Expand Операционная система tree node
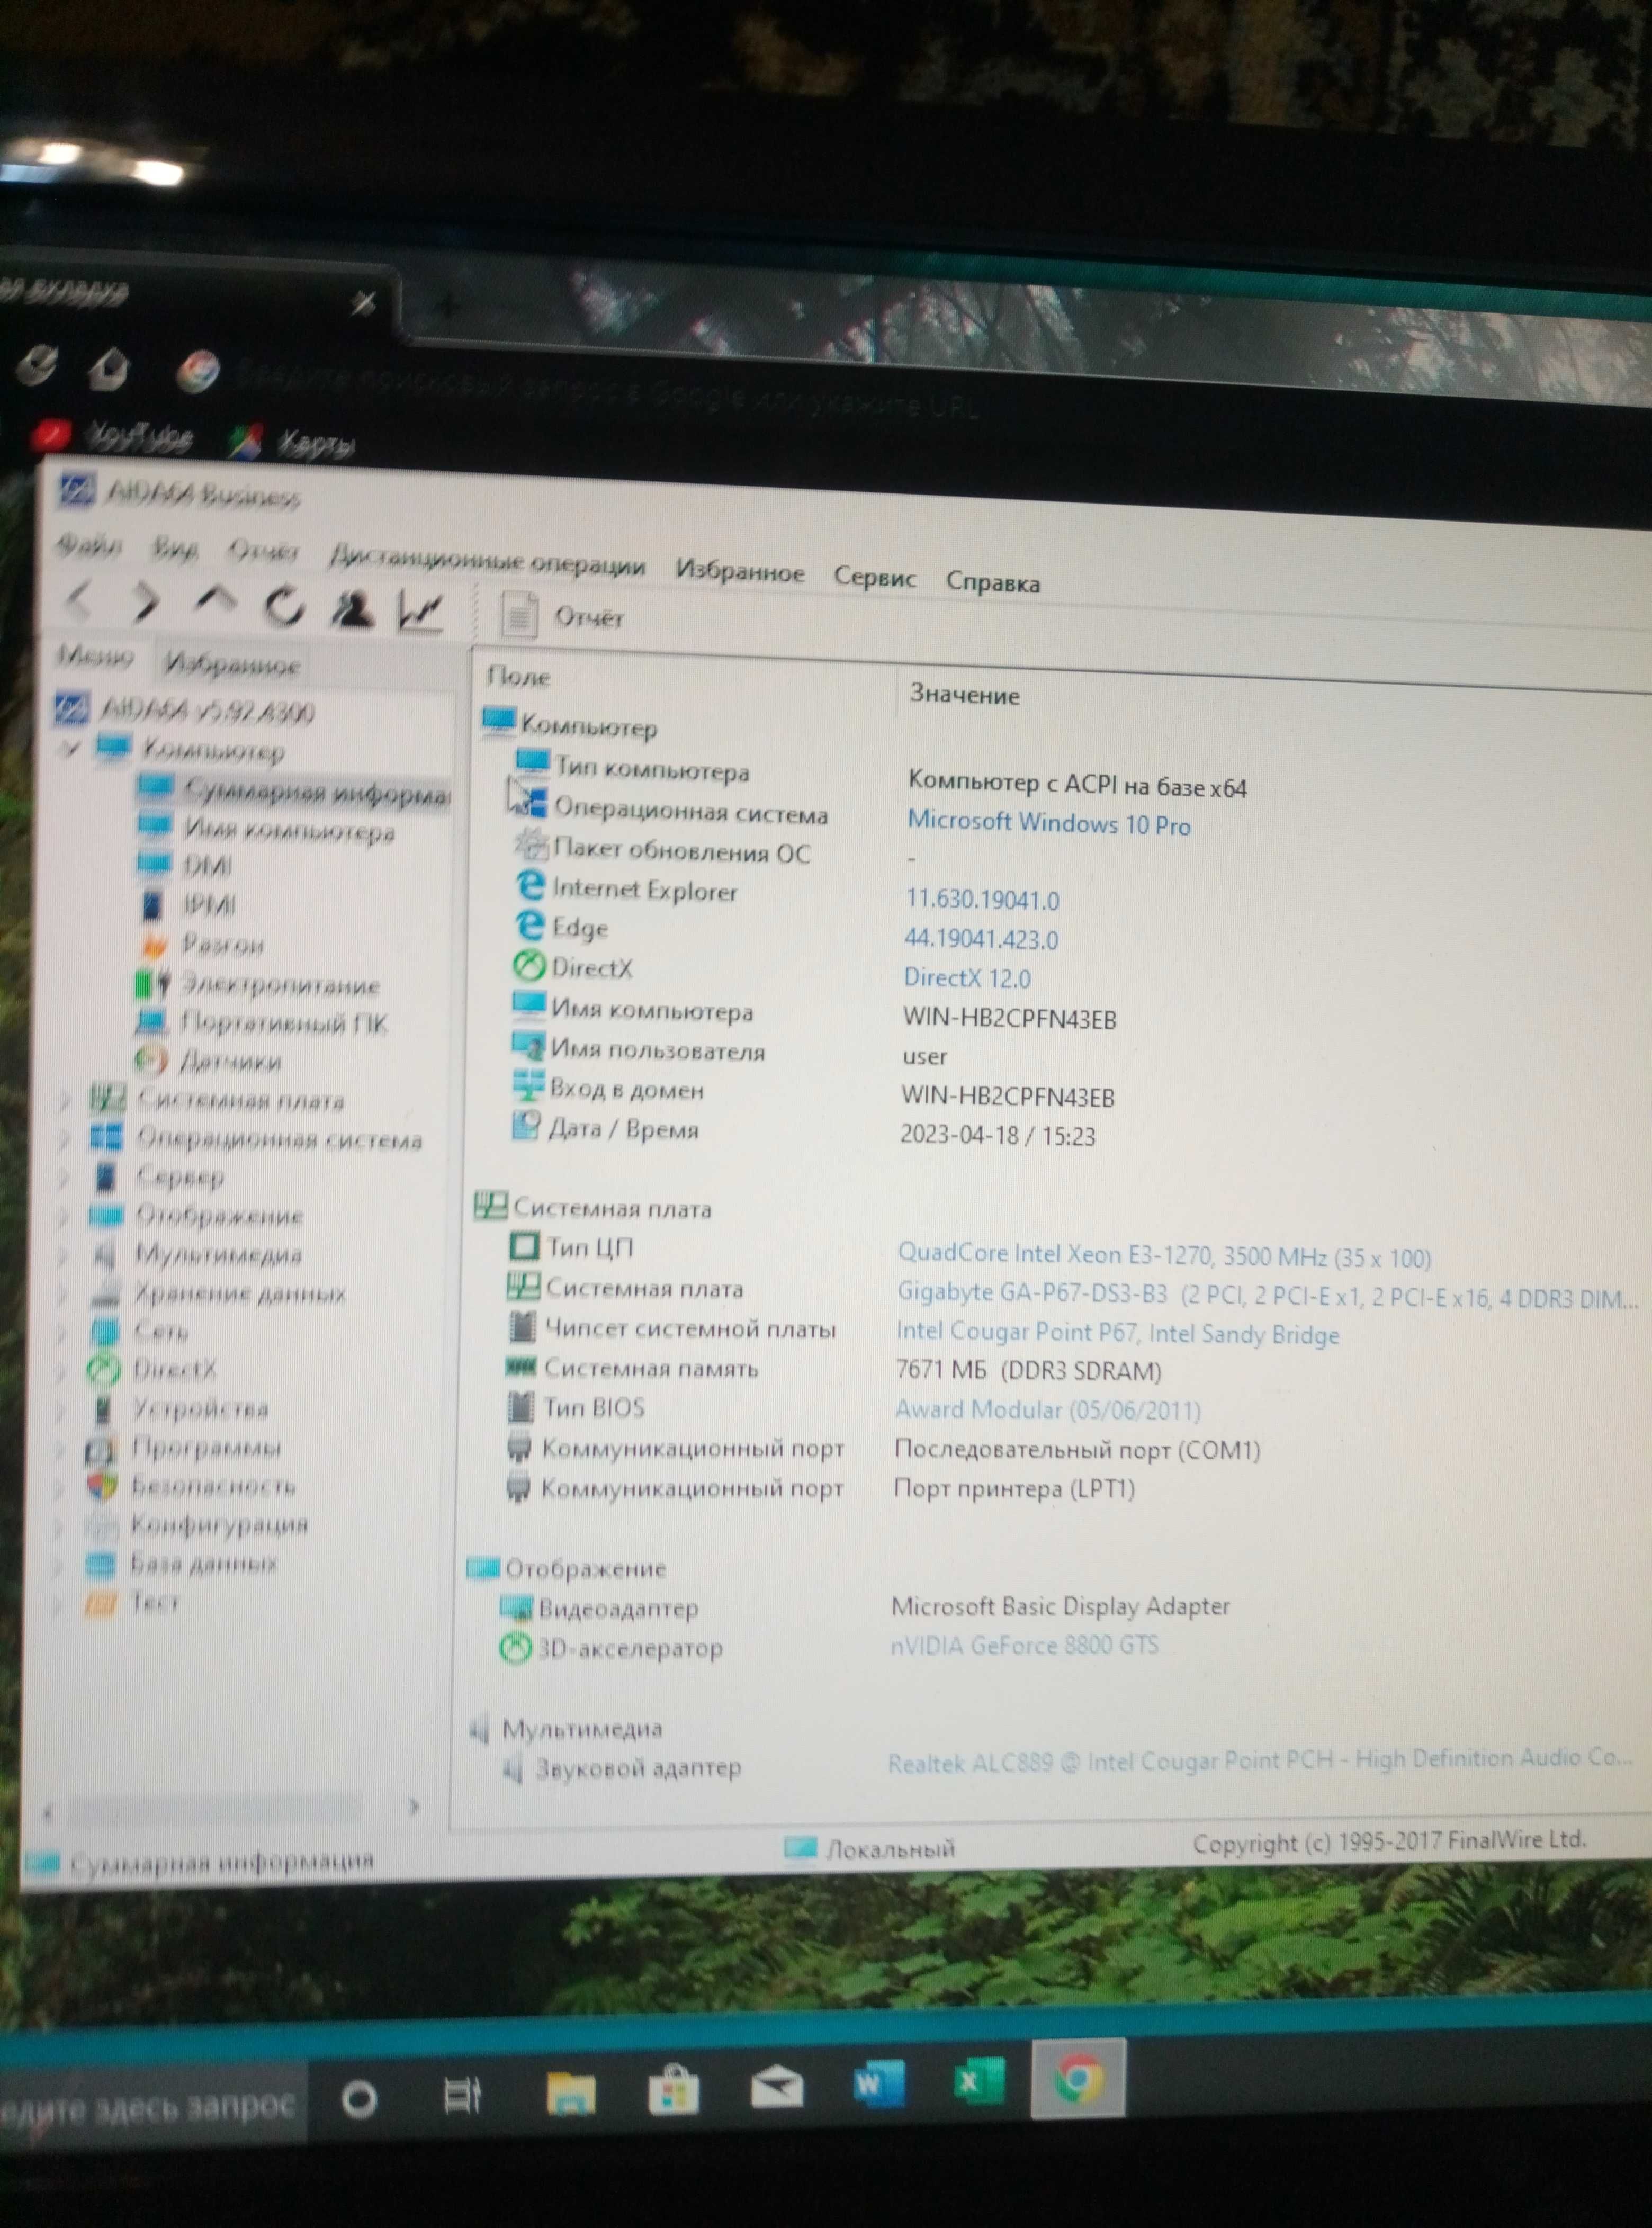The image size is (1652, 2228). (x=65, y=1138)
